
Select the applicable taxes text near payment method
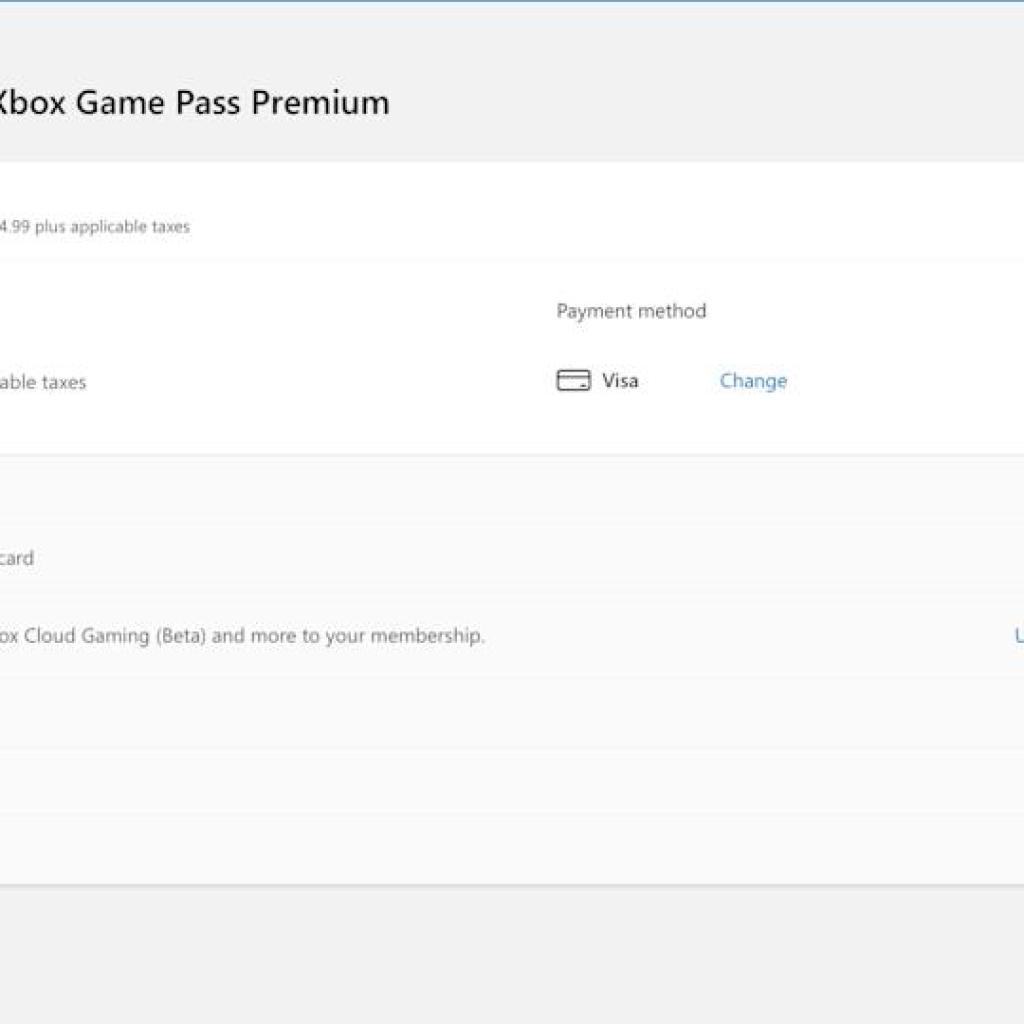point(43,382)
